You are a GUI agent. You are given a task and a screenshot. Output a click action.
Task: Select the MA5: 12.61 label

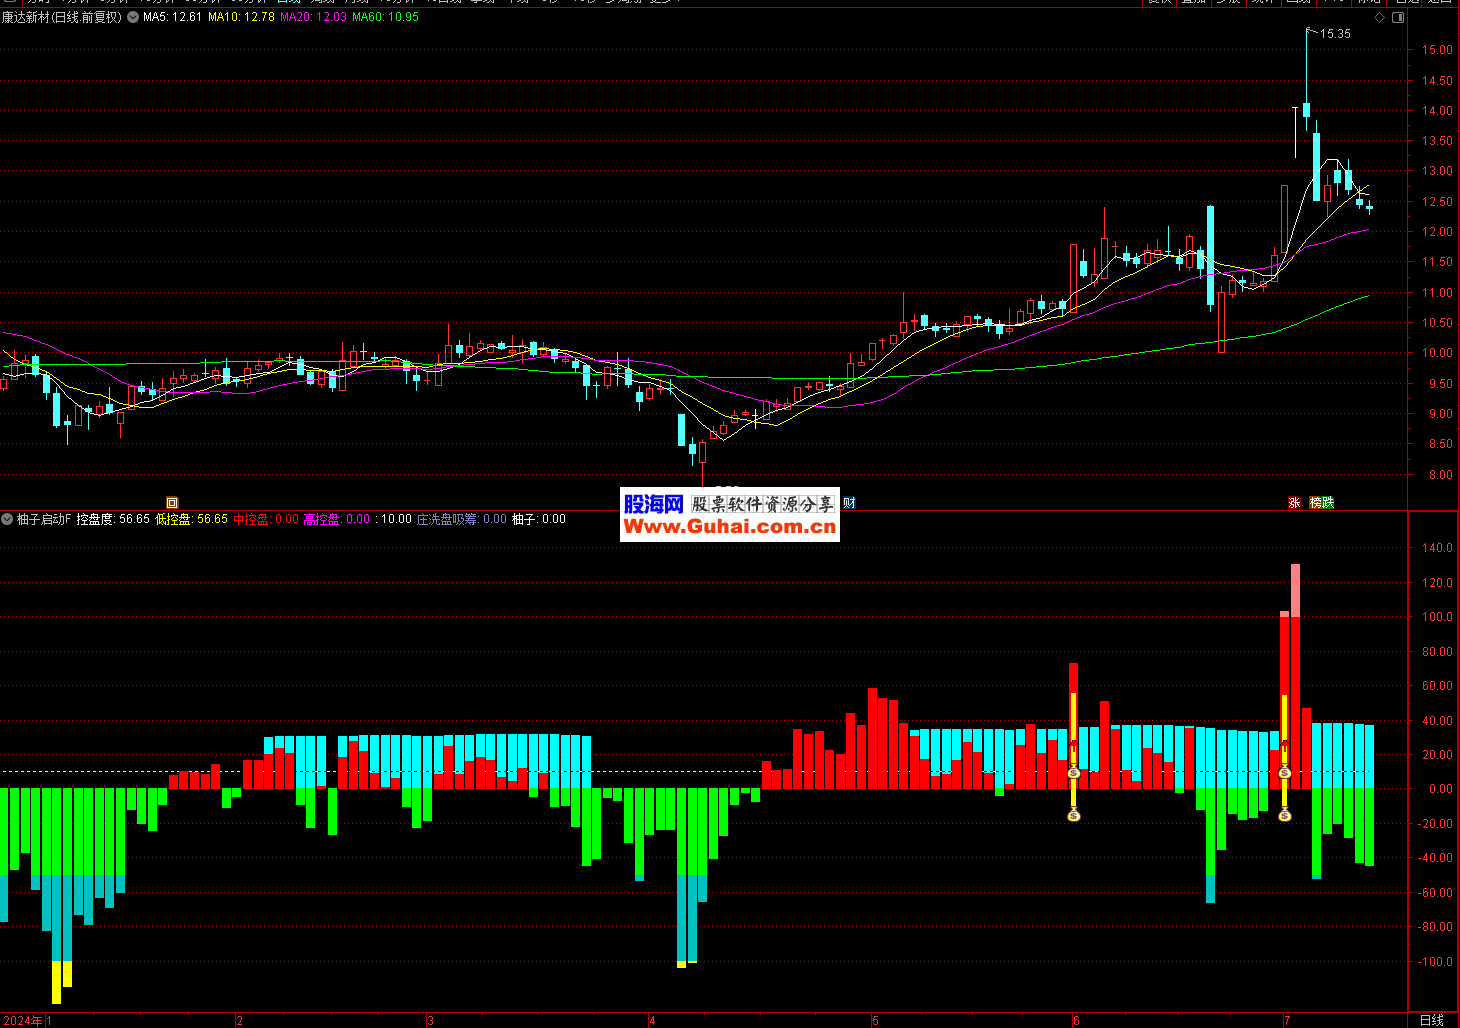[172, 17]
